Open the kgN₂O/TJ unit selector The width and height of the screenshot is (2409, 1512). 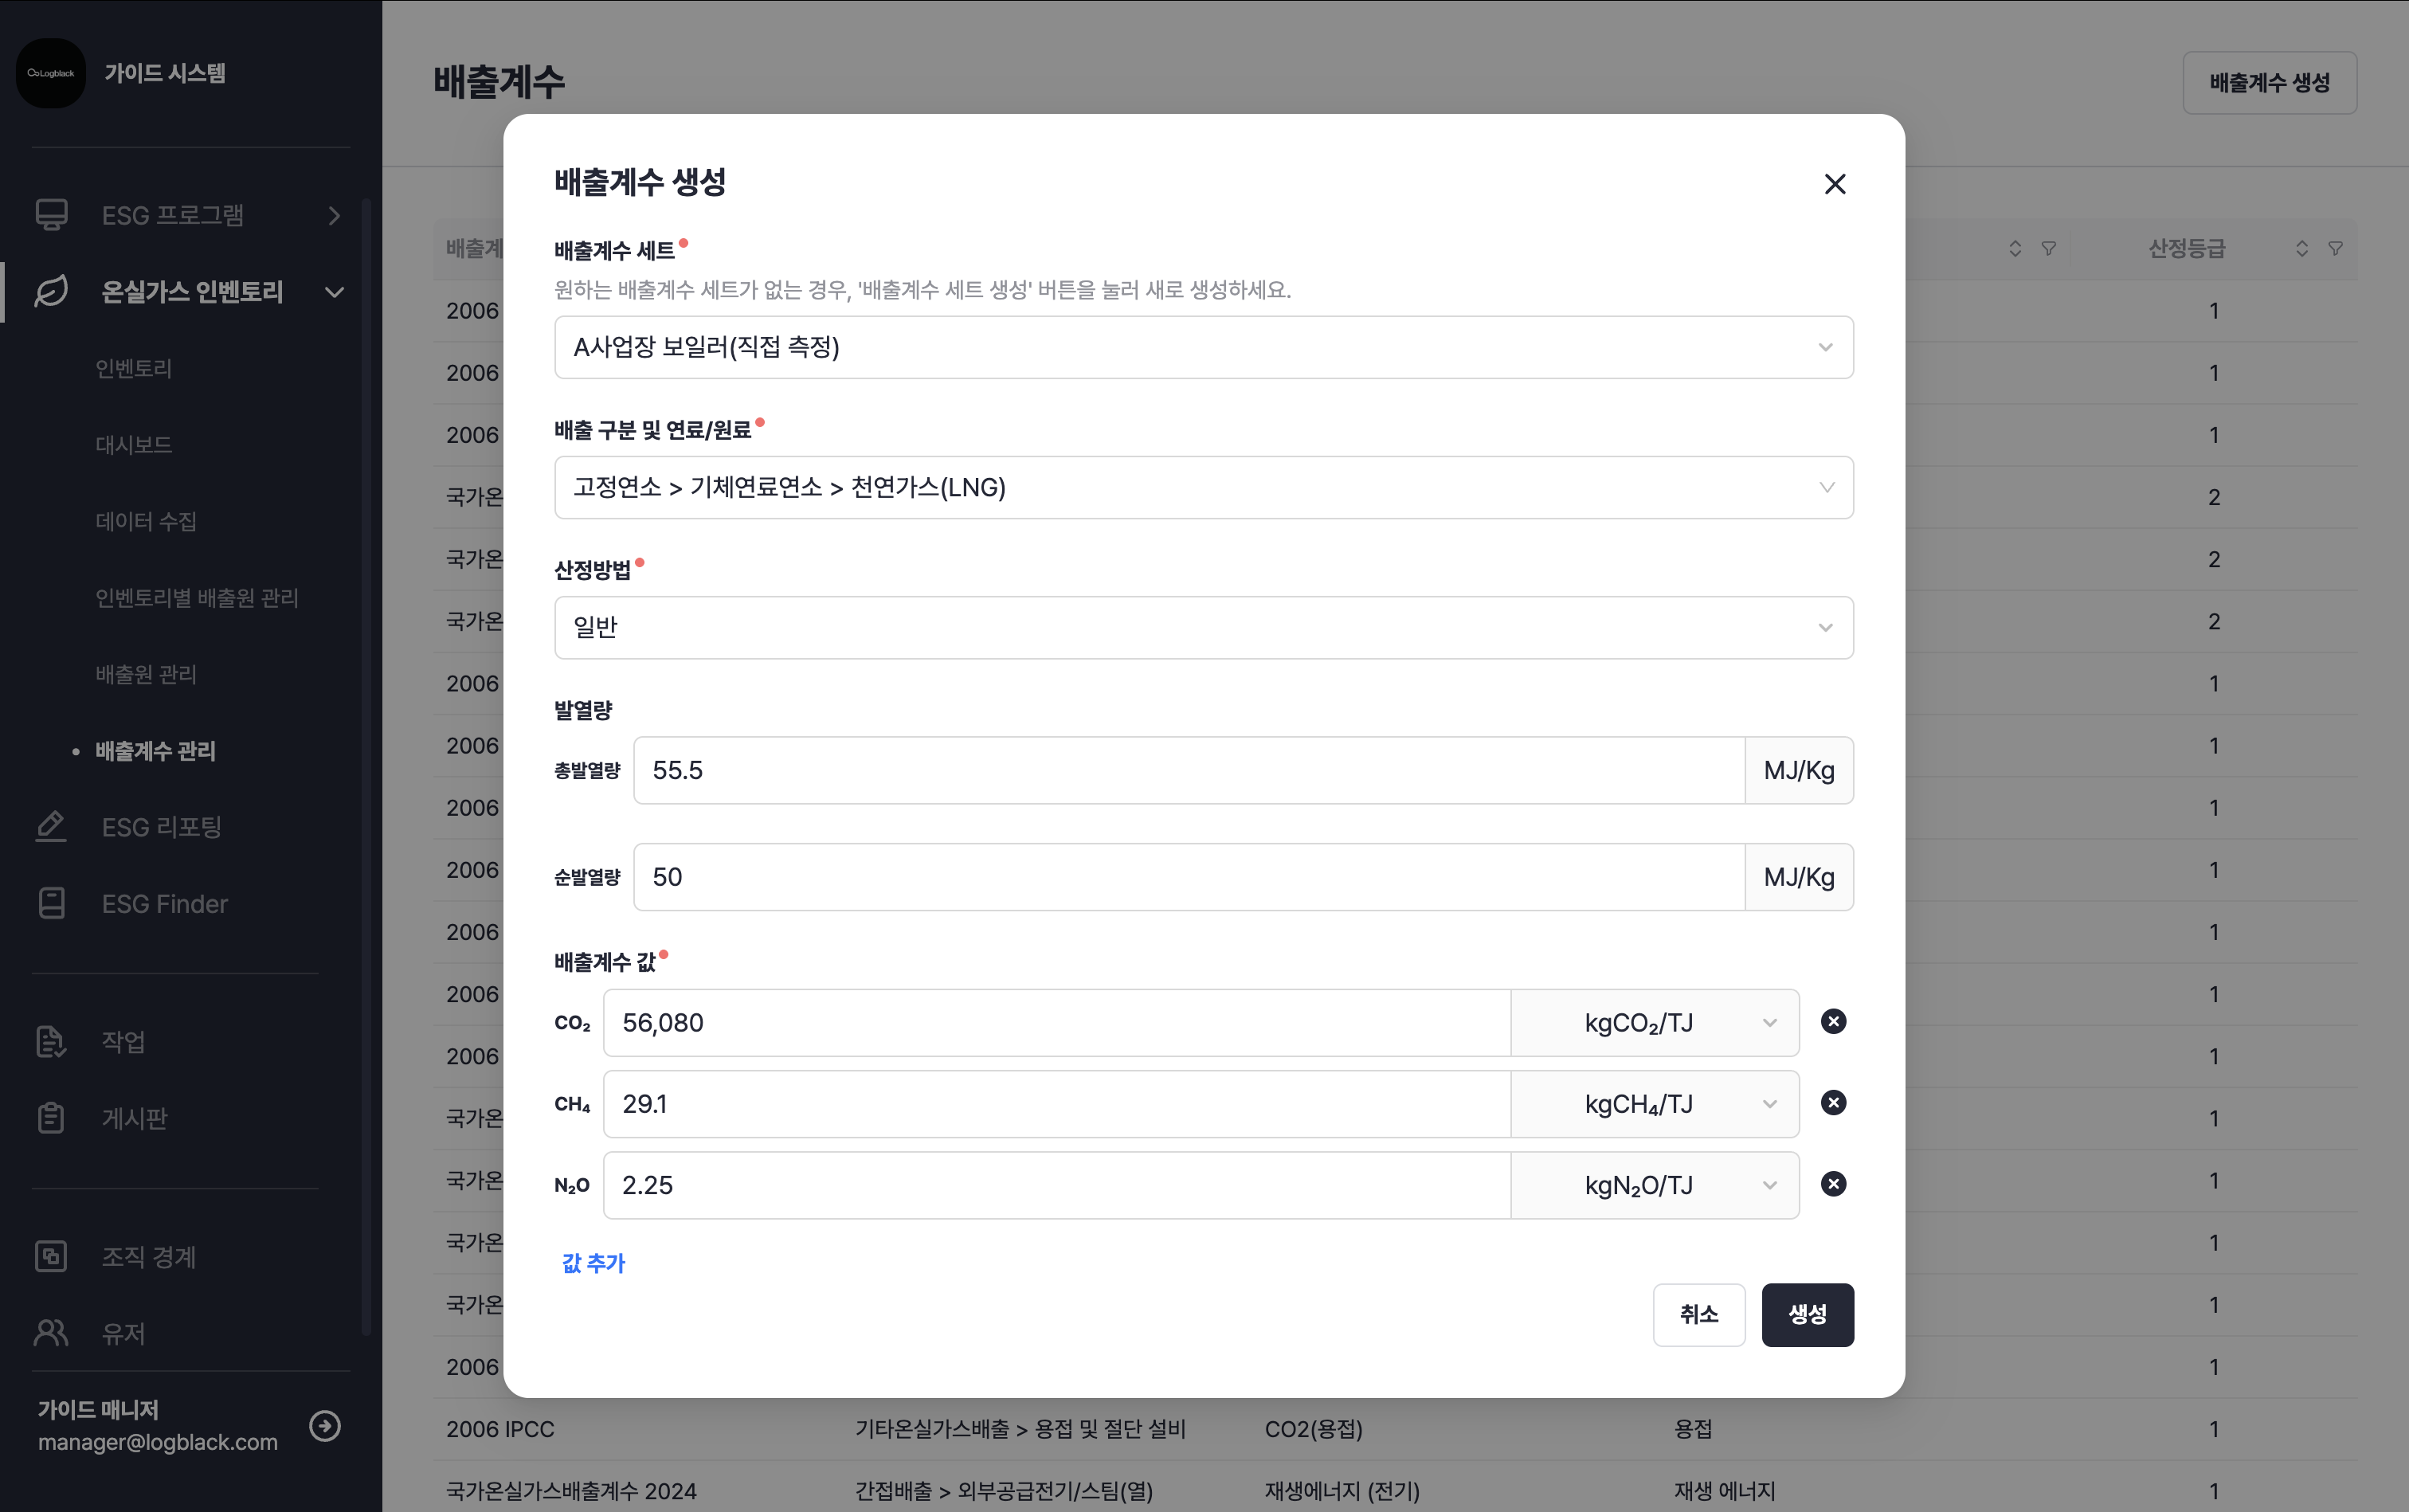tap(1654, 1185)
